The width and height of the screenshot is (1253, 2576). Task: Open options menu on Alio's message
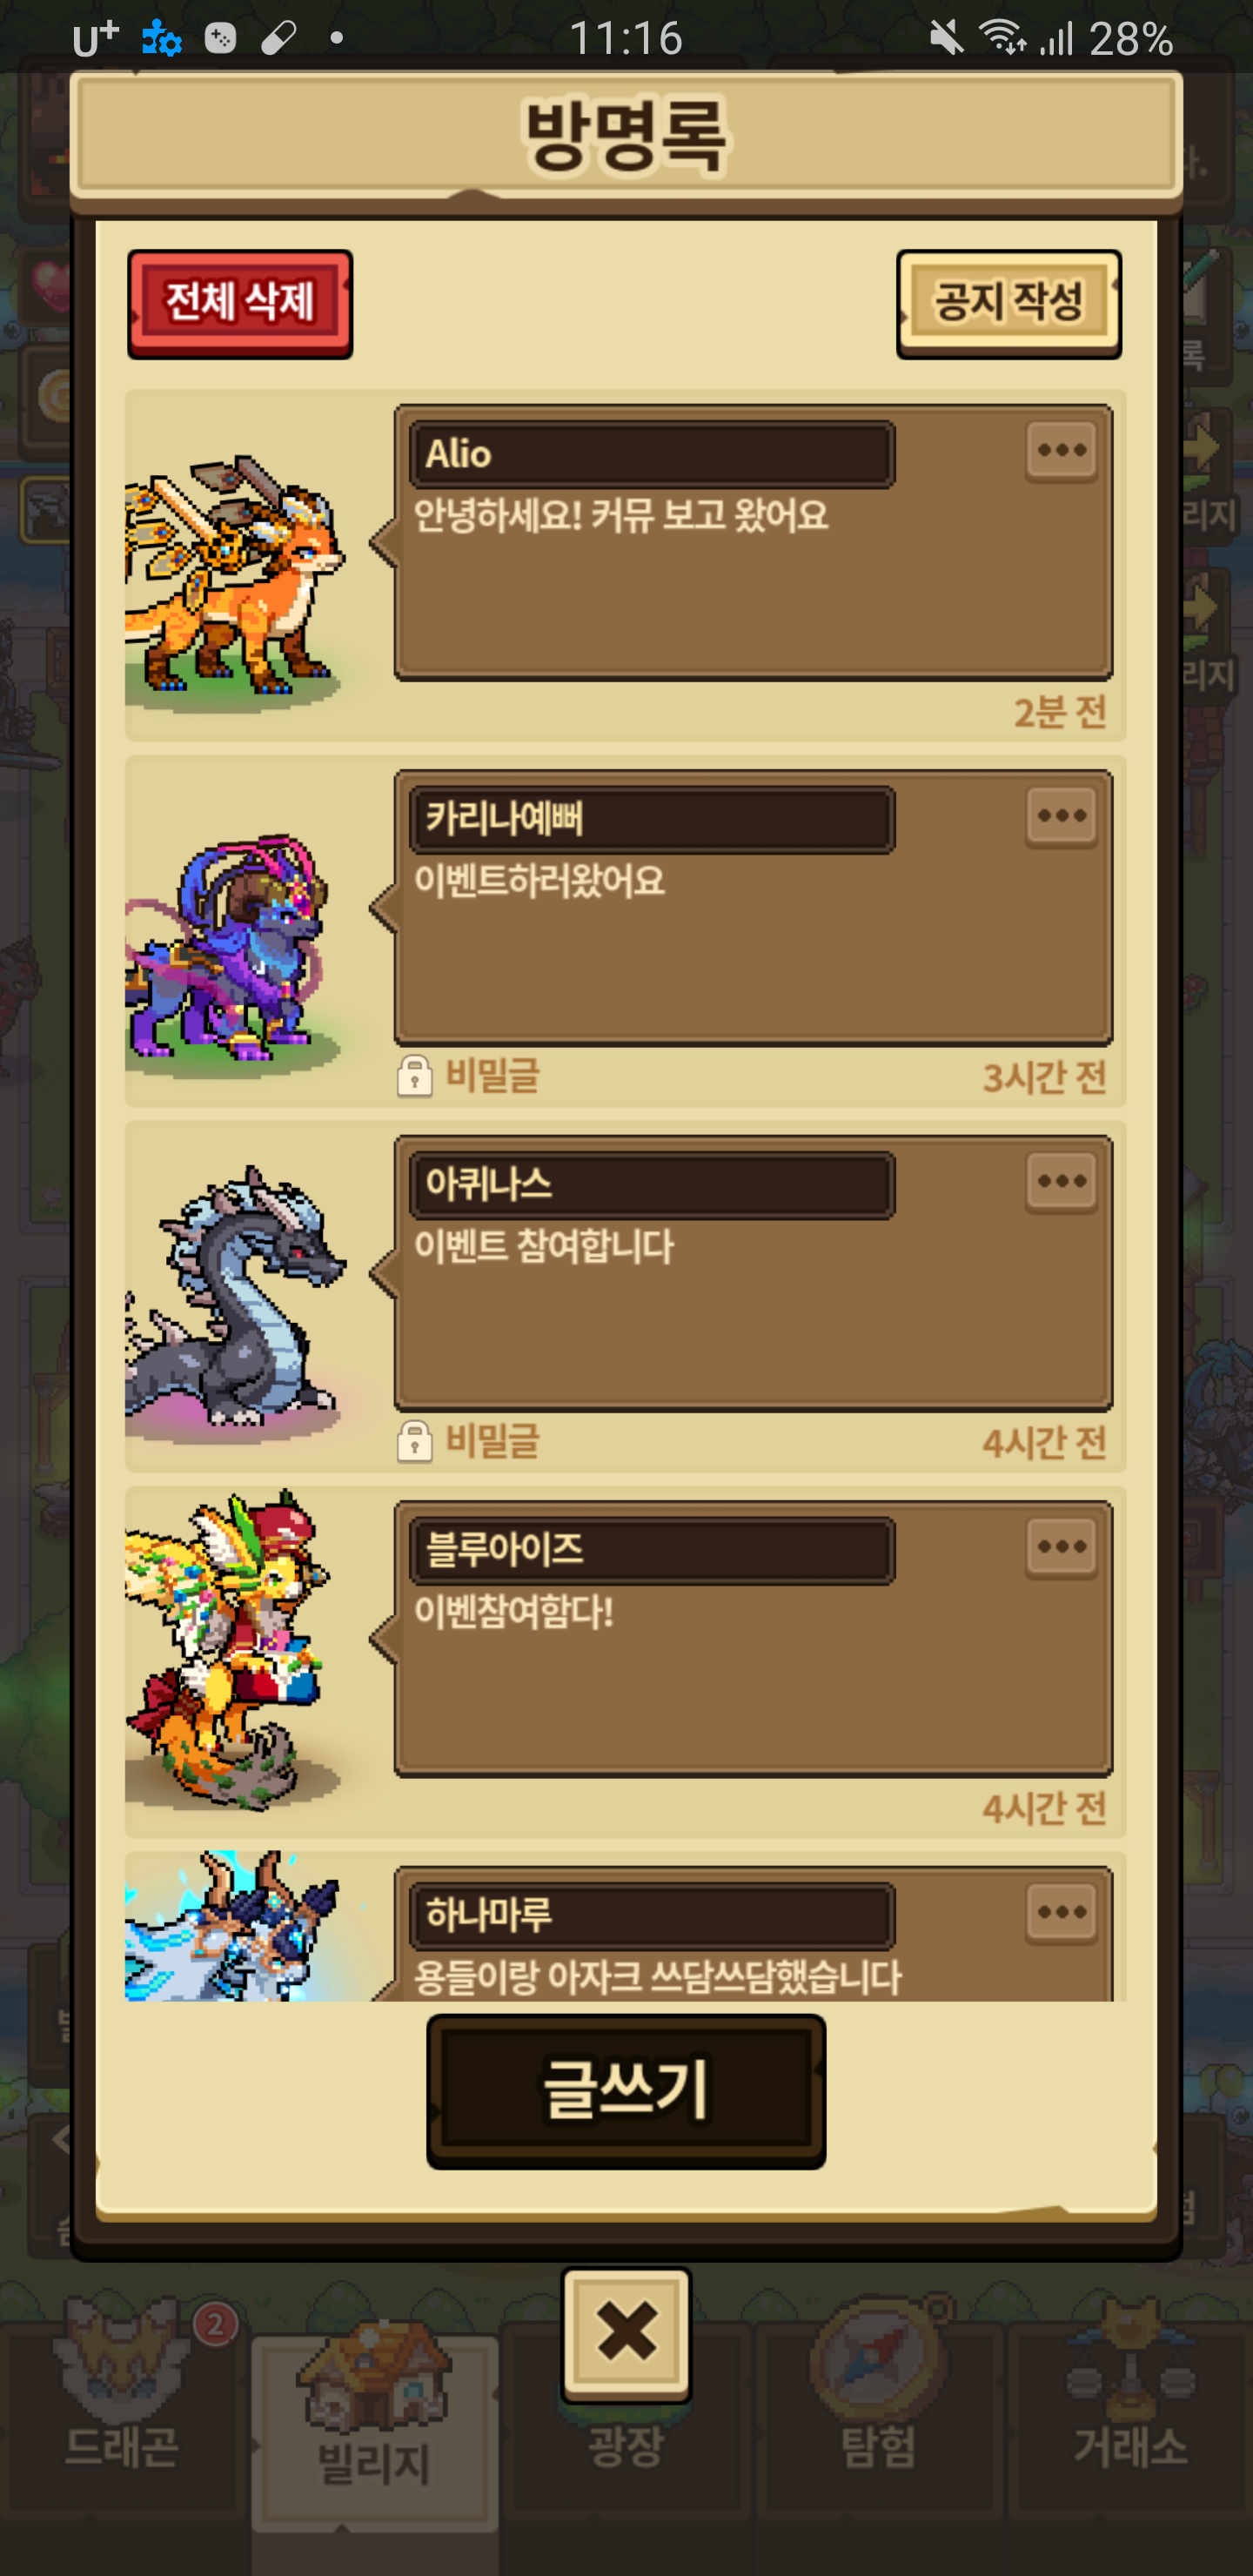[1061, 451]
